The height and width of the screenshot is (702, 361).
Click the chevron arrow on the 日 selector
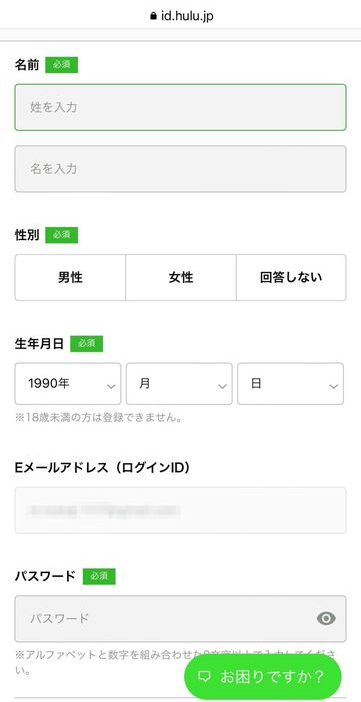click(333, 386)
